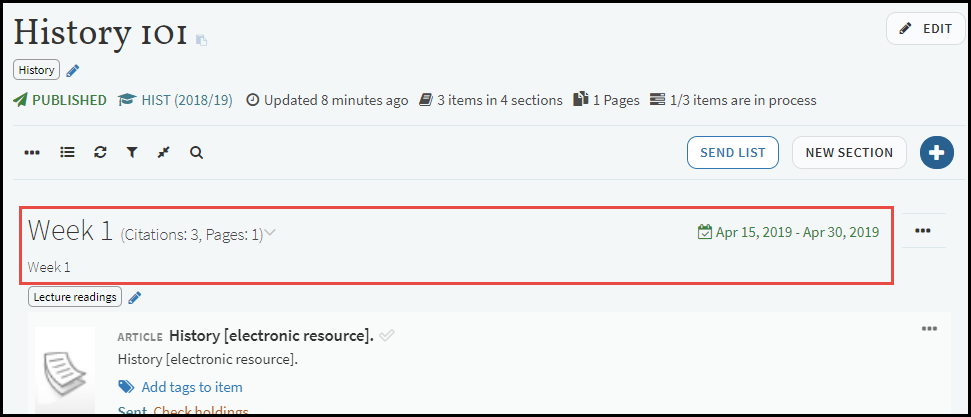
Task: Click the article document thumbnail image
Action: (x=65, y=371)
